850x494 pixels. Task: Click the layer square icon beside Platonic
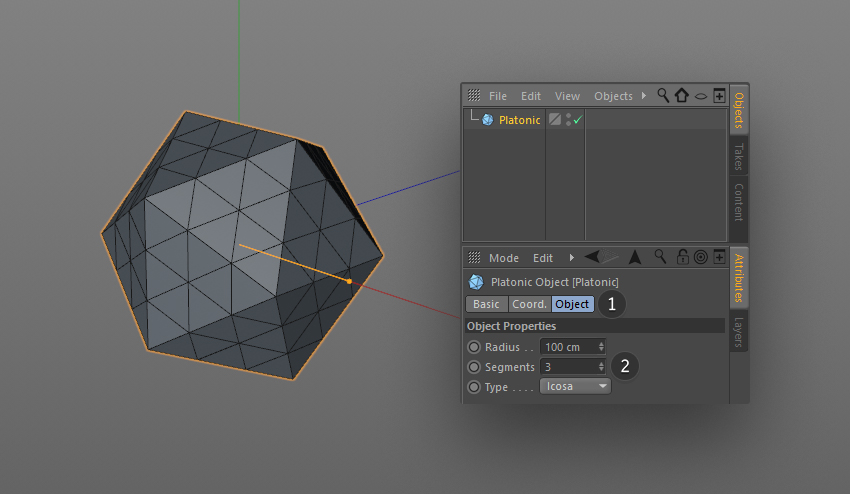[555, 119]
